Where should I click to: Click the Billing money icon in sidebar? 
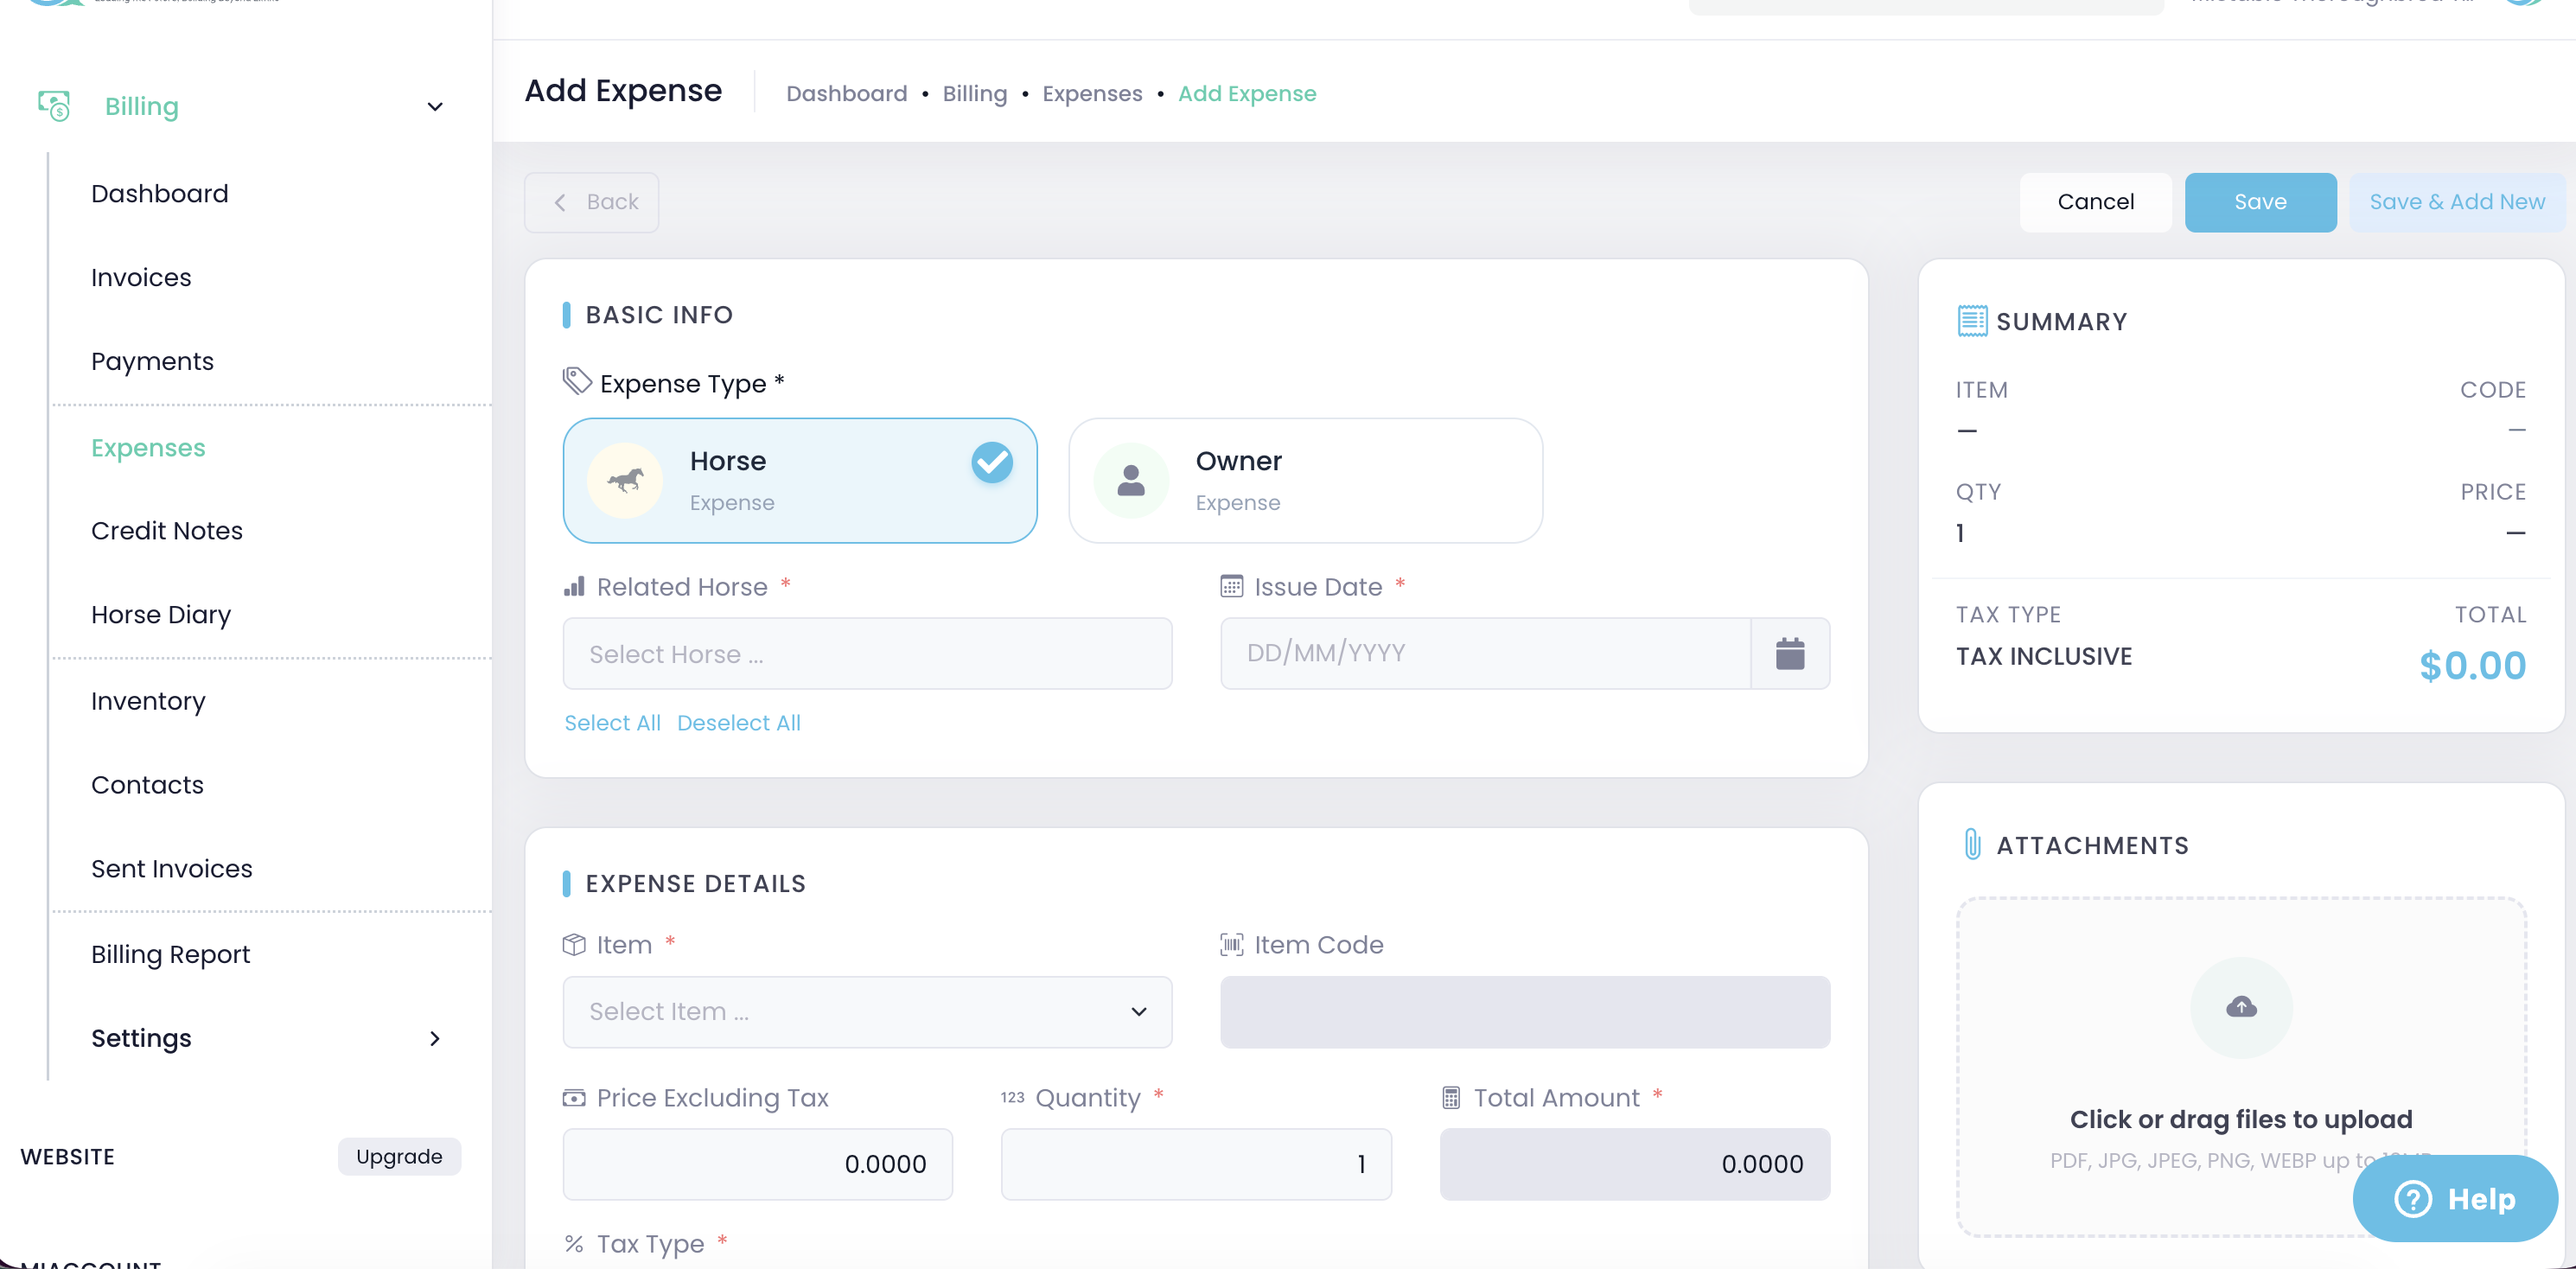pos(54,105)
